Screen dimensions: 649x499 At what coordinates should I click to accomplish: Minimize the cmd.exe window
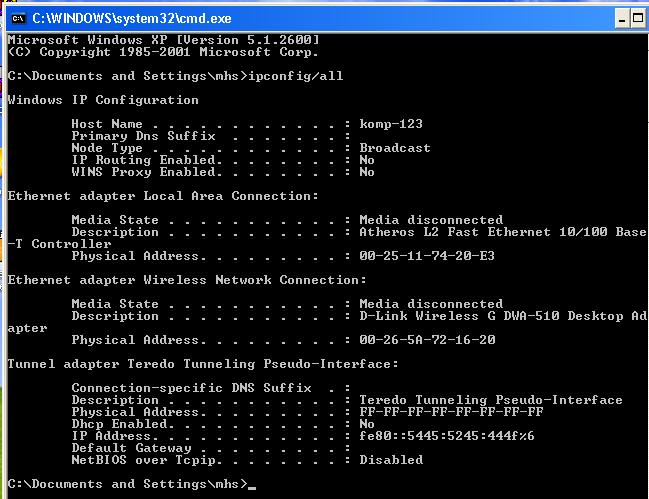[x=622, y=19]
